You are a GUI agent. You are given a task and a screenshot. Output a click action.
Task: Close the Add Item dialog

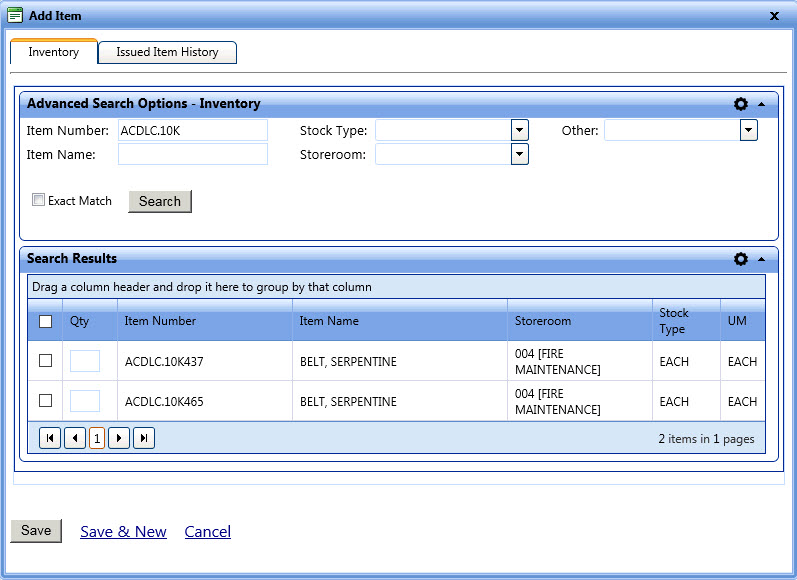tap(774, 16)
